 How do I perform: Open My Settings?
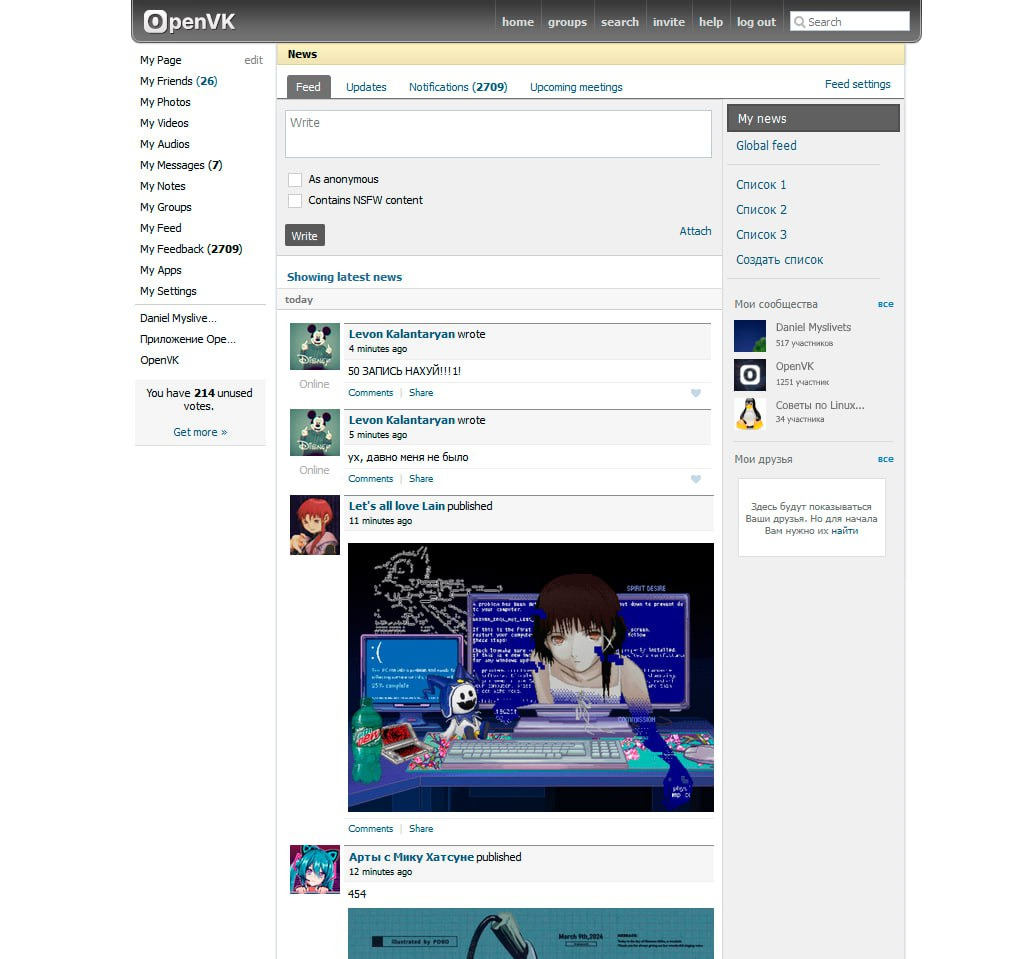[168, 292]
